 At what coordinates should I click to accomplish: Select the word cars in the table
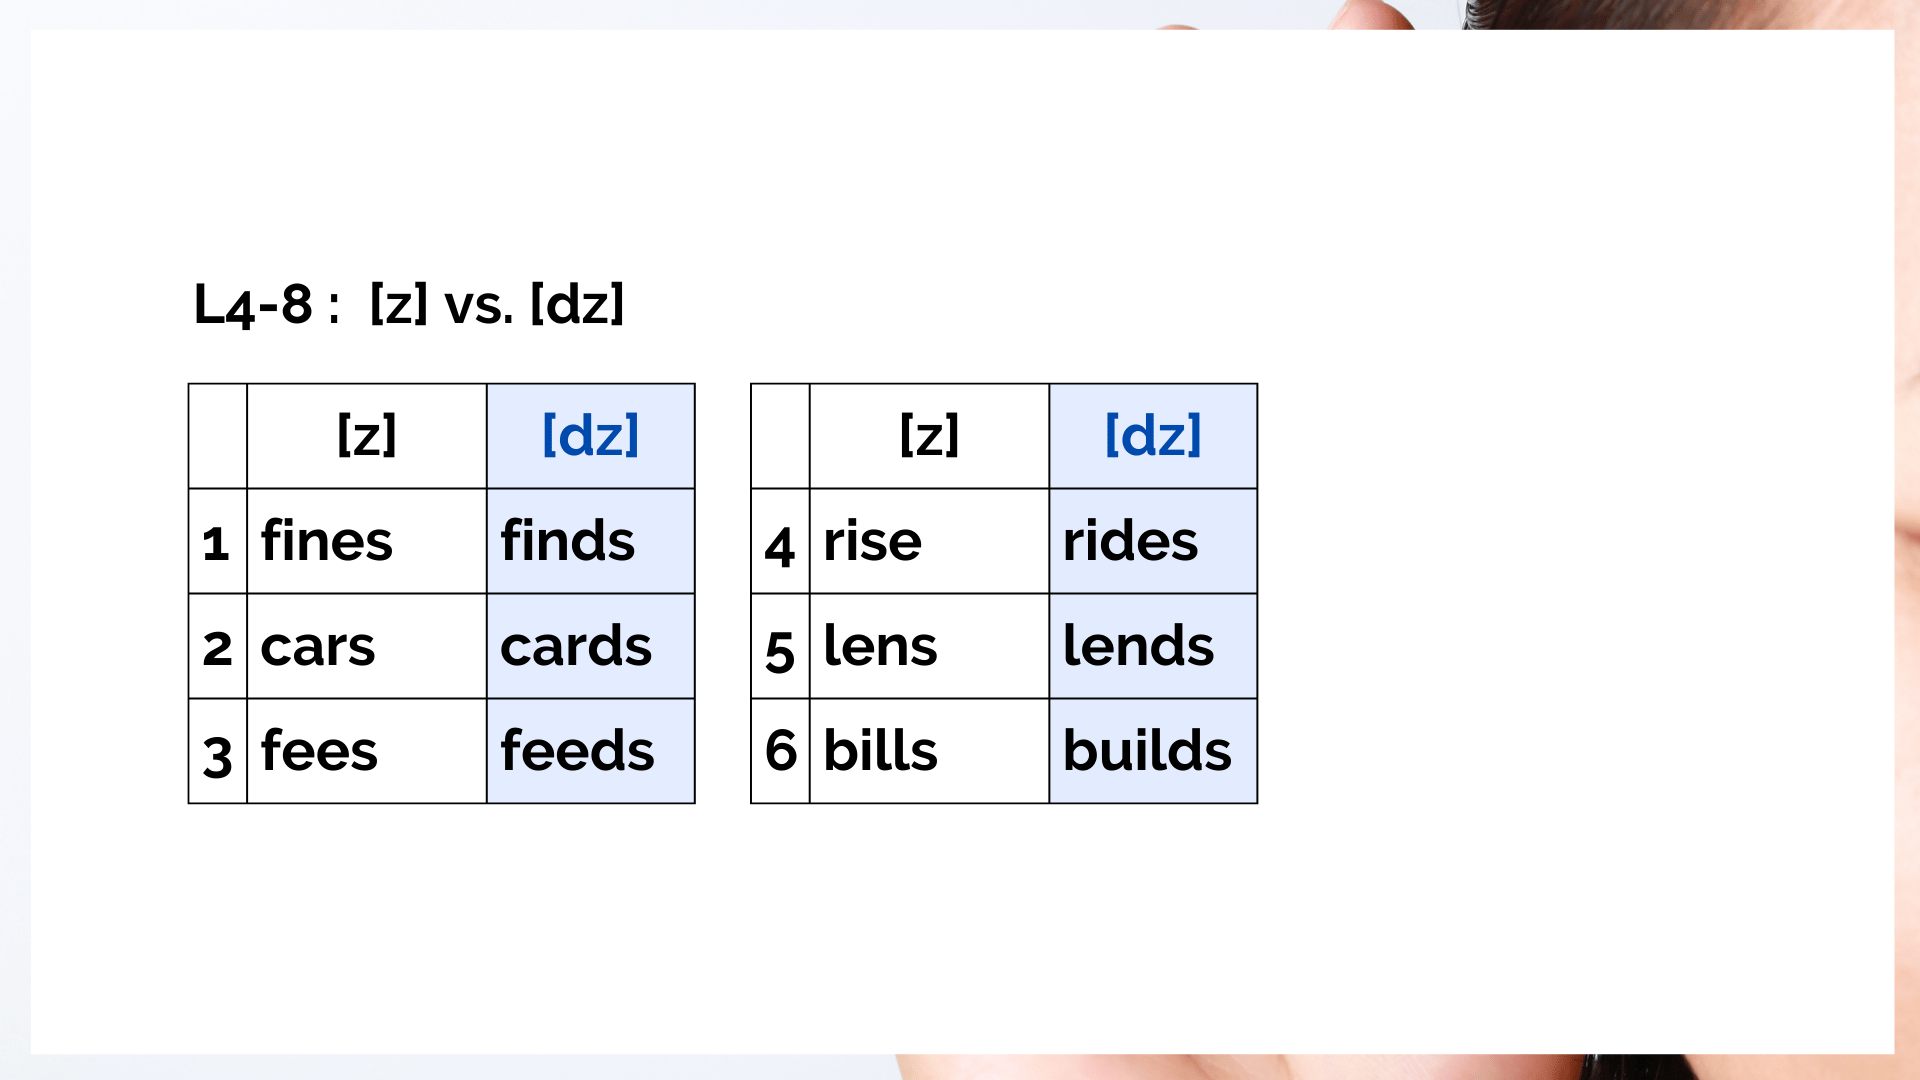click(x=317, y=647)
